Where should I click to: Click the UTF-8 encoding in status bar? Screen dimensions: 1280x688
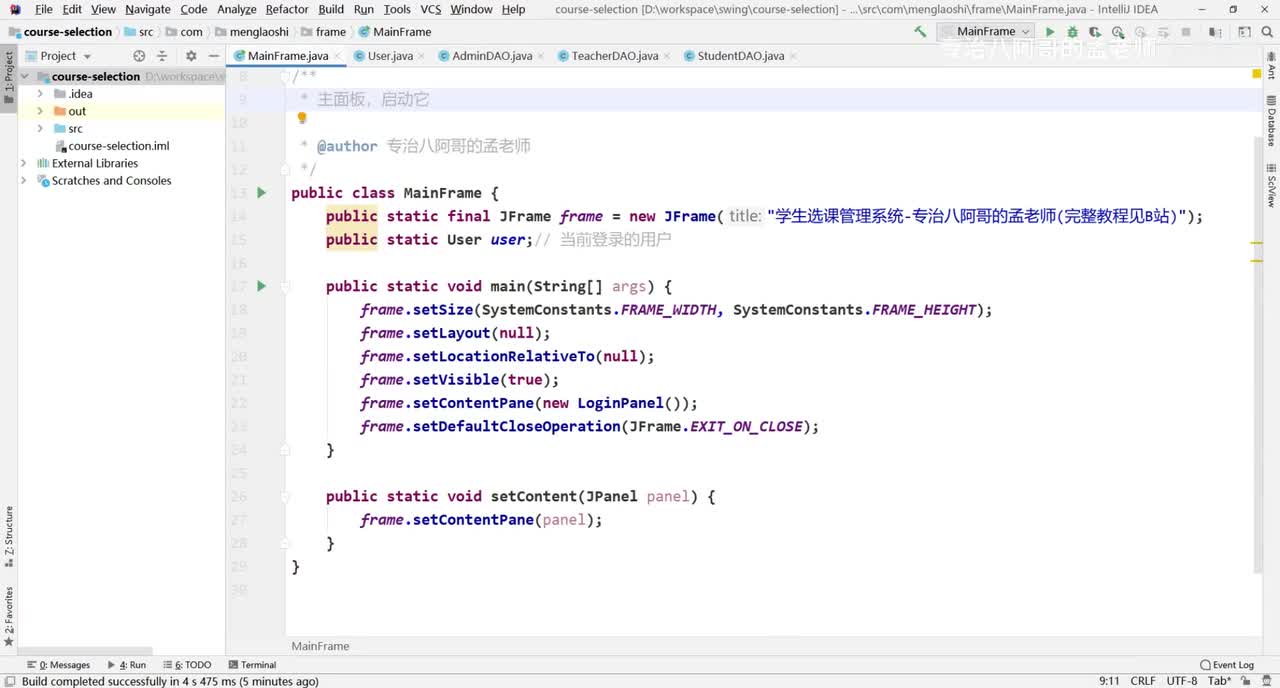(x=1181, y=681)
